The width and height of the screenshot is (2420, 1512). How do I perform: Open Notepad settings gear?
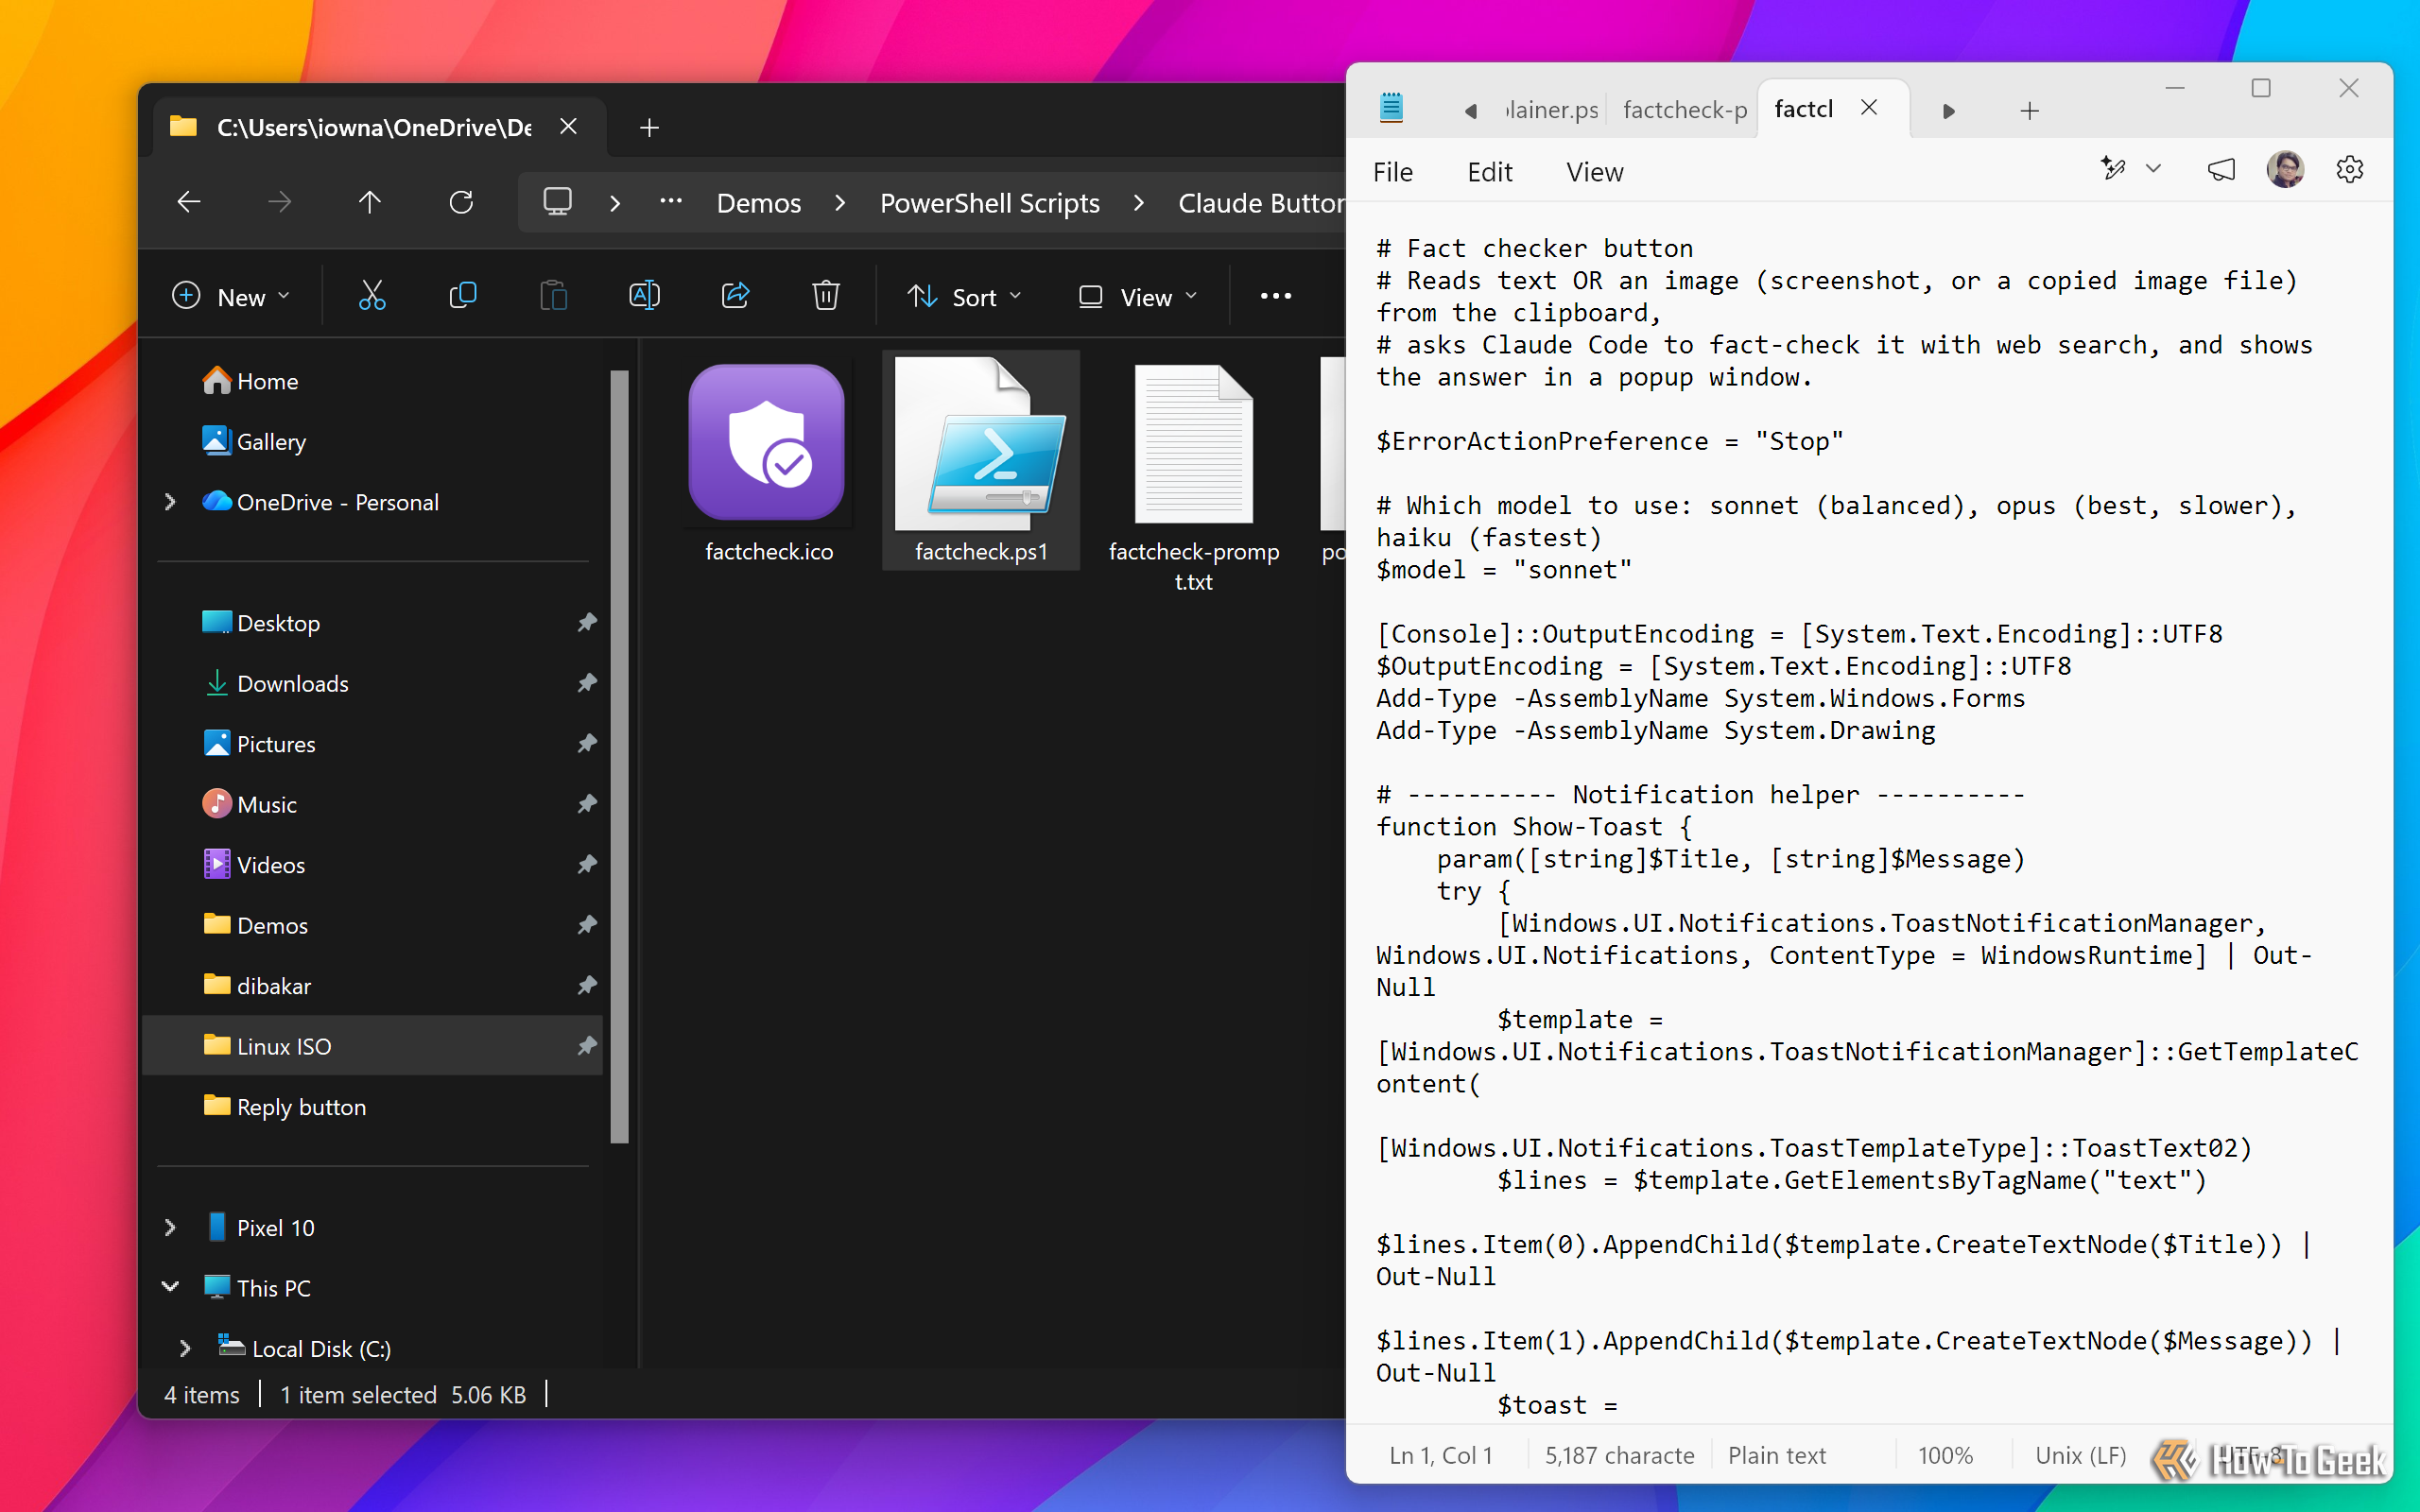(x=2350, y=170)
